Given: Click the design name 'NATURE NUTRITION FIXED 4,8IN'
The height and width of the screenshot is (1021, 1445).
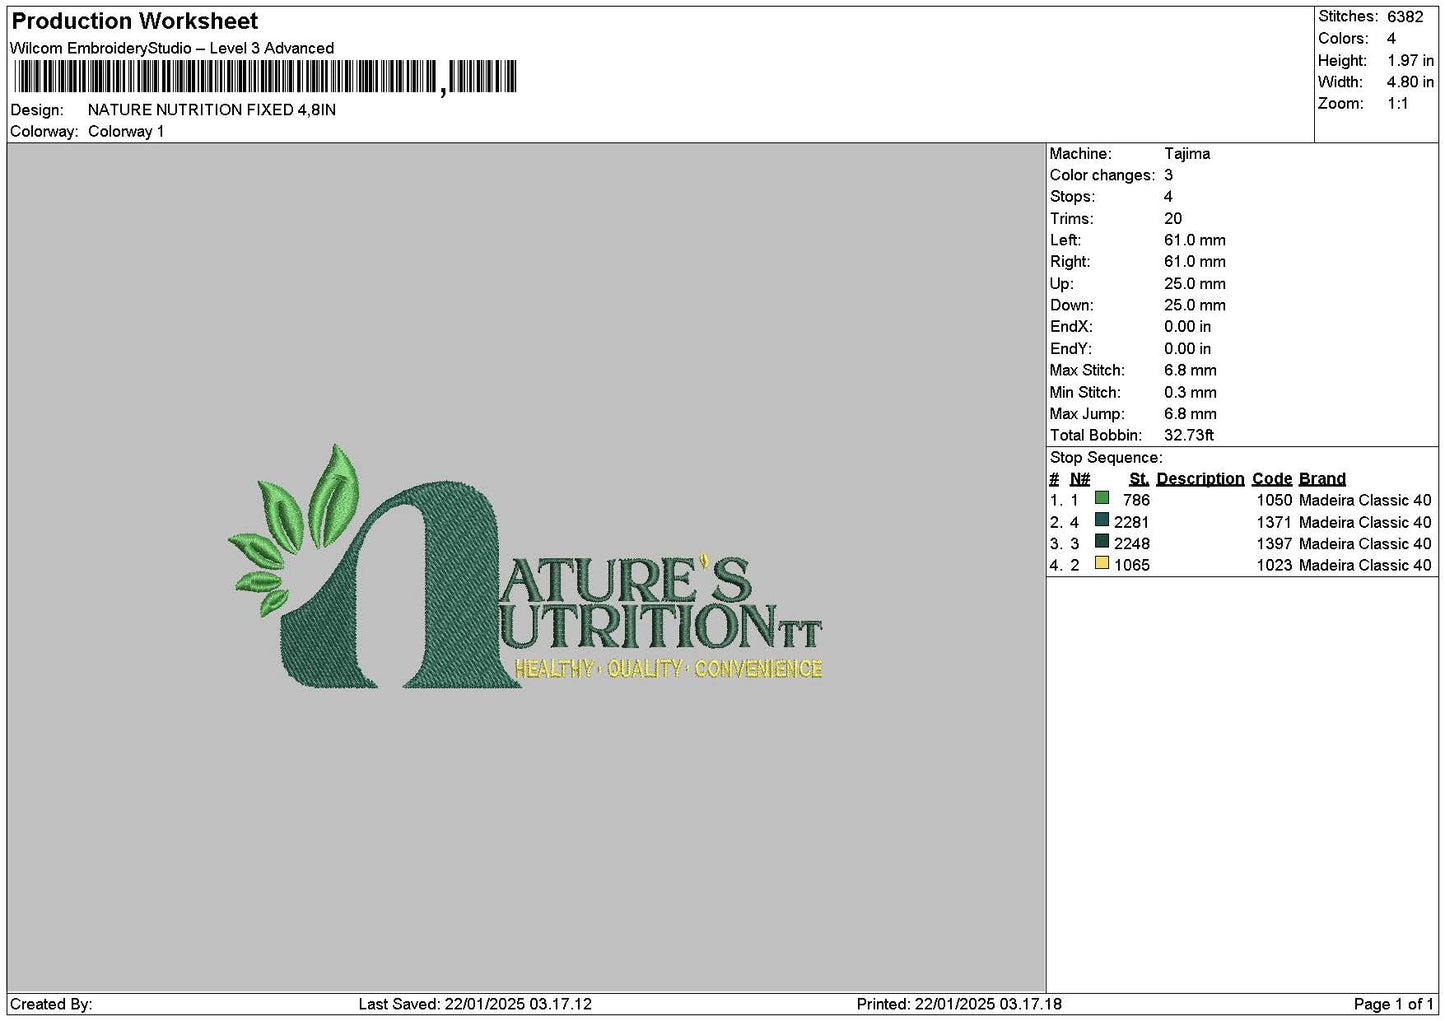Looking at the screenshot, I should tap(212, 110).
